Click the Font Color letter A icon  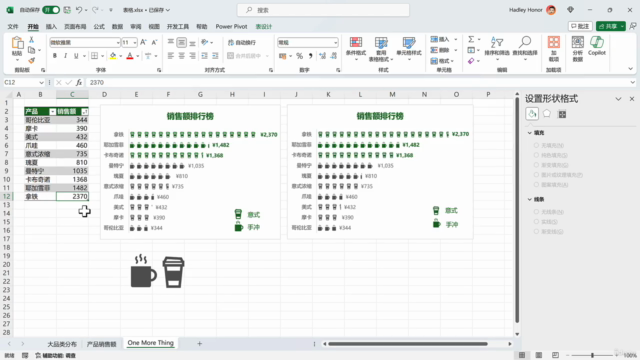point(130,56)
